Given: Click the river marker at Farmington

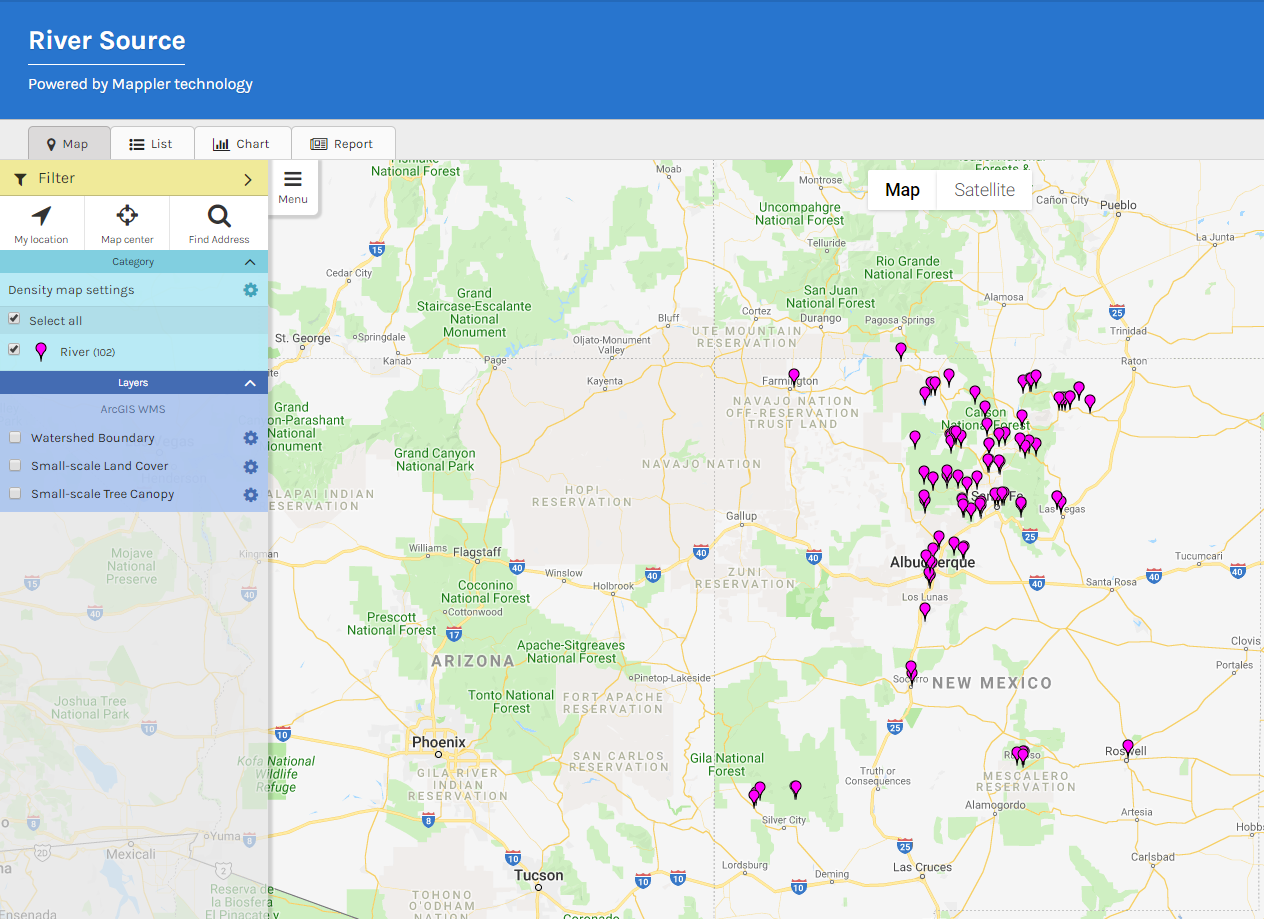Looking at the screenshot, I should coord(794,377).
